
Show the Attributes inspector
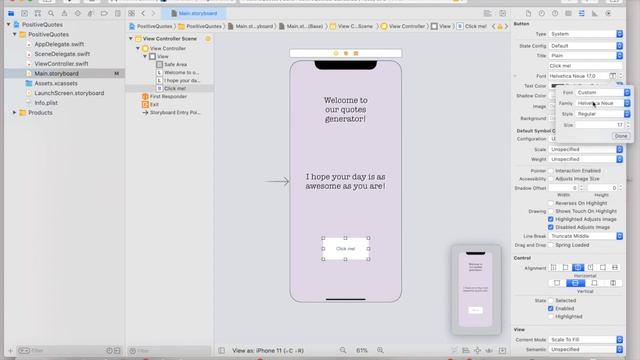582,13
